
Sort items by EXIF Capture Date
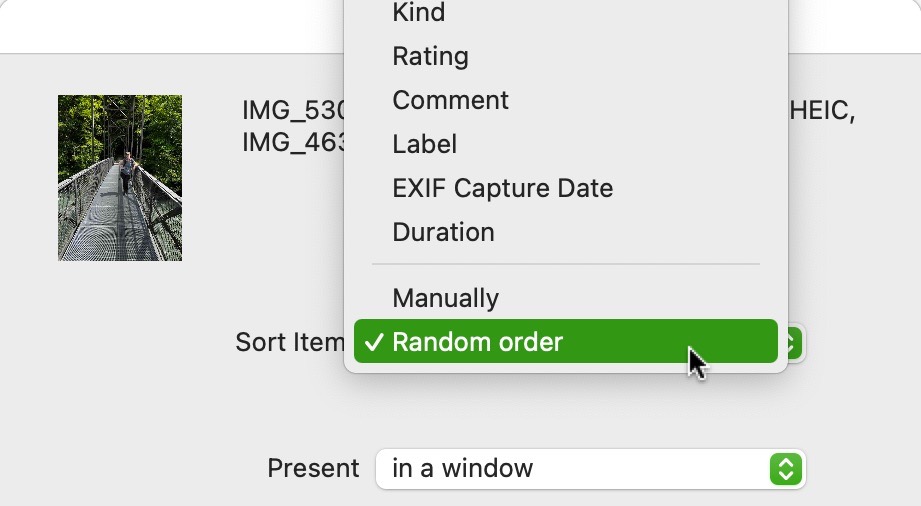[502, 188]
